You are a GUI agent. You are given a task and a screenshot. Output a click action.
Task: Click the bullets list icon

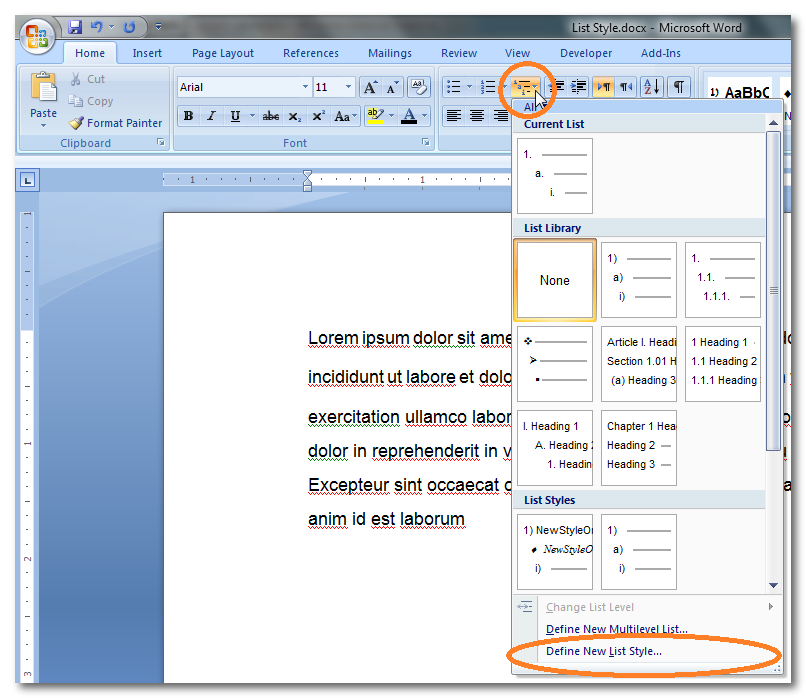click(x=453, y=87)
